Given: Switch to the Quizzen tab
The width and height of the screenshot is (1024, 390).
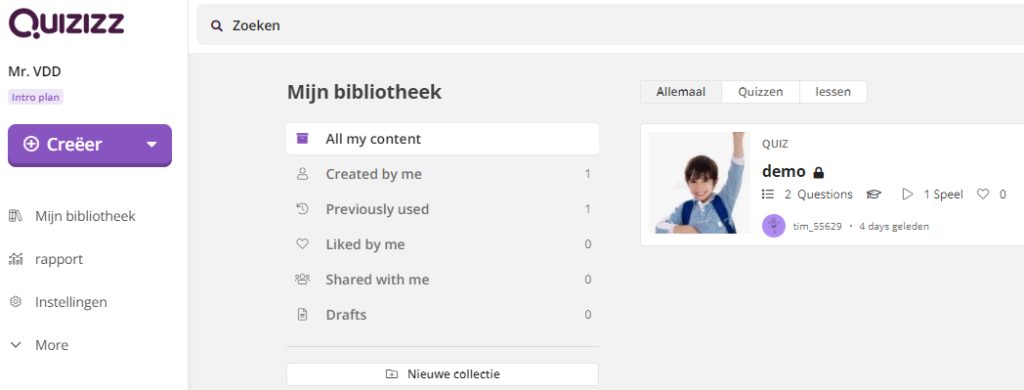Looking at the screenshot, I should 760,92.
